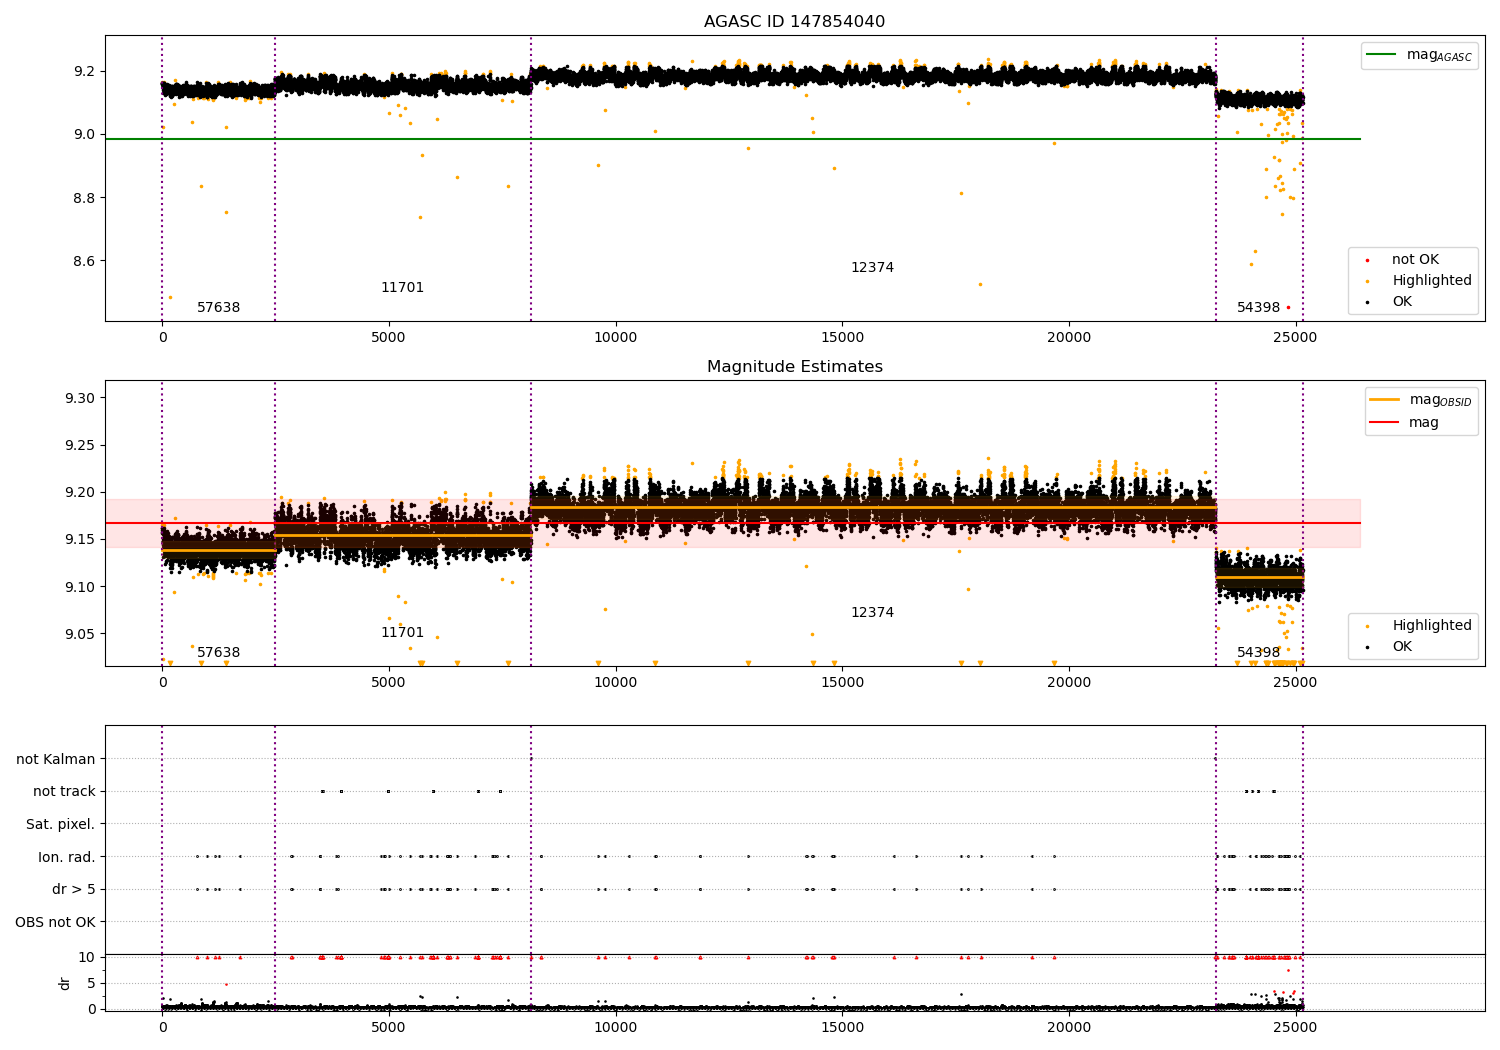Click x-tick 10000 under the bottom plot
1500x1050 pixels.
point(616,1027)
